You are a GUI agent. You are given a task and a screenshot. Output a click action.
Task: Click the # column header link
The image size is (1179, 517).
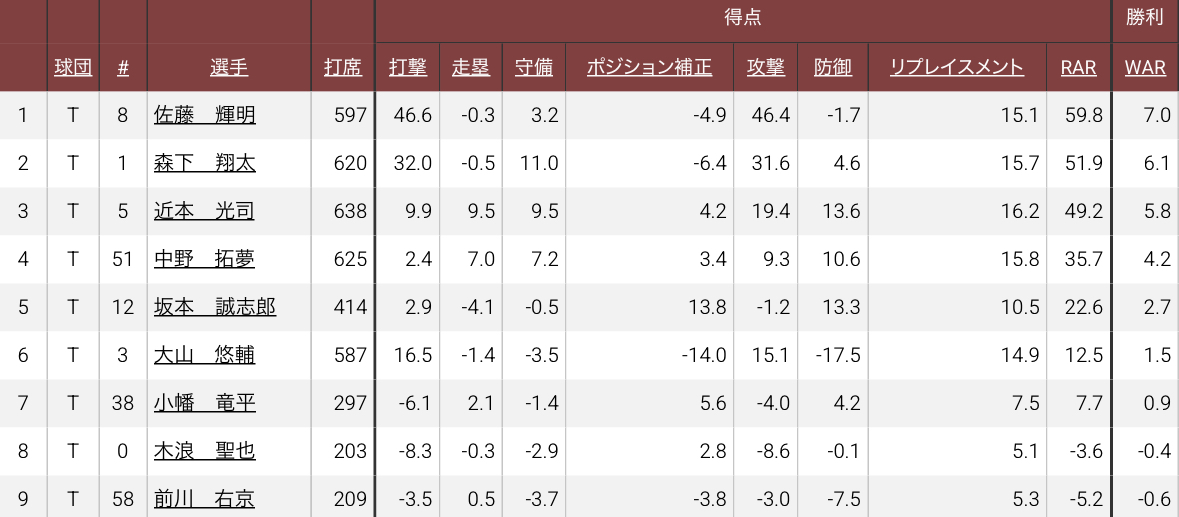click(123, 67)
